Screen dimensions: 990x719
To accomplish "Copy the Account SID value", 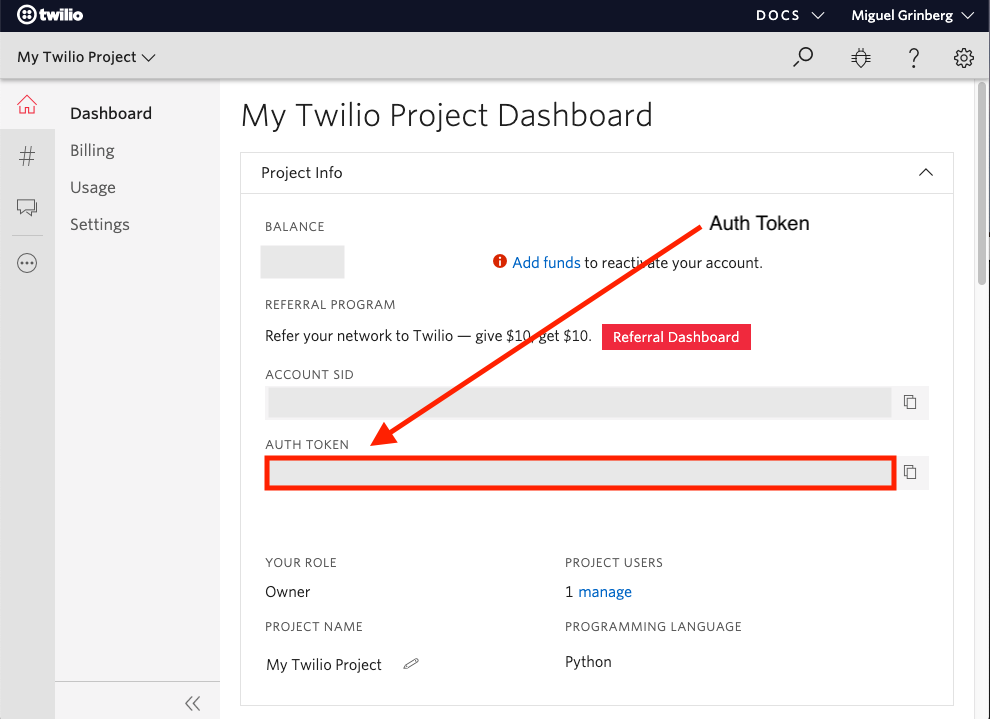I will [910, 402].
